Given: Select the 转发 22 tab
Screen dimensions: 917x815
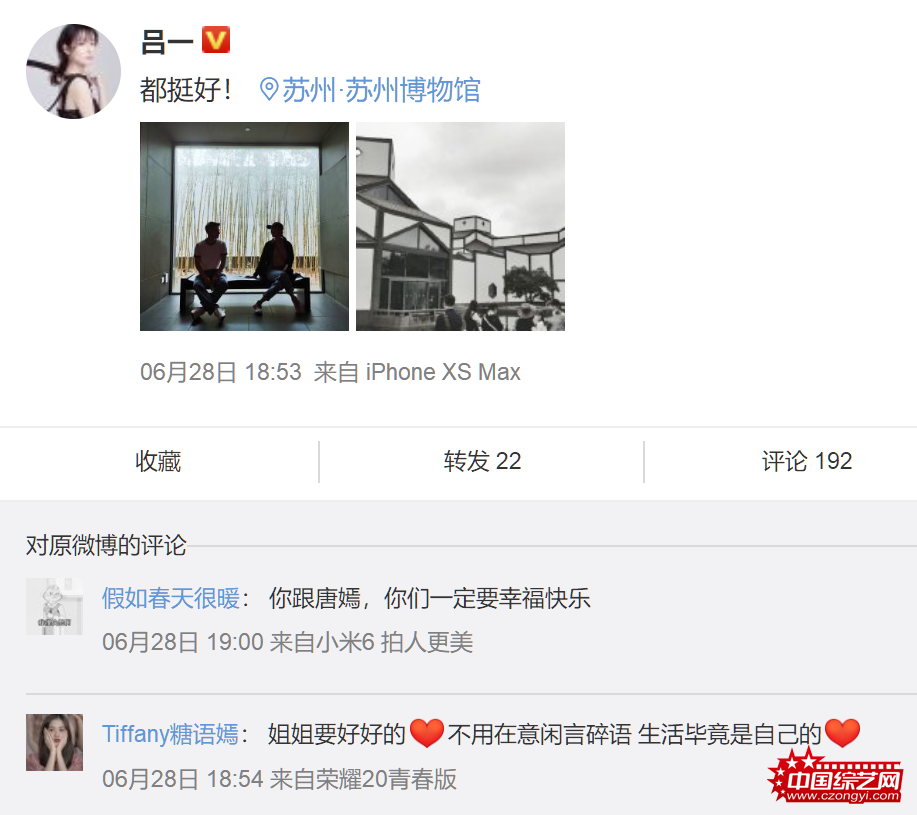Looking at the screenshot, I should [482, 461].
